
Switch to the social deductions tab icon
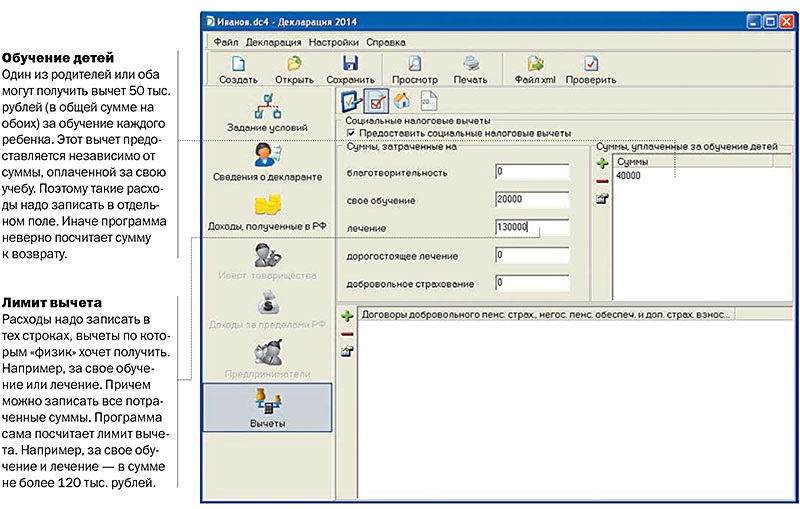[x=377, y=101]
